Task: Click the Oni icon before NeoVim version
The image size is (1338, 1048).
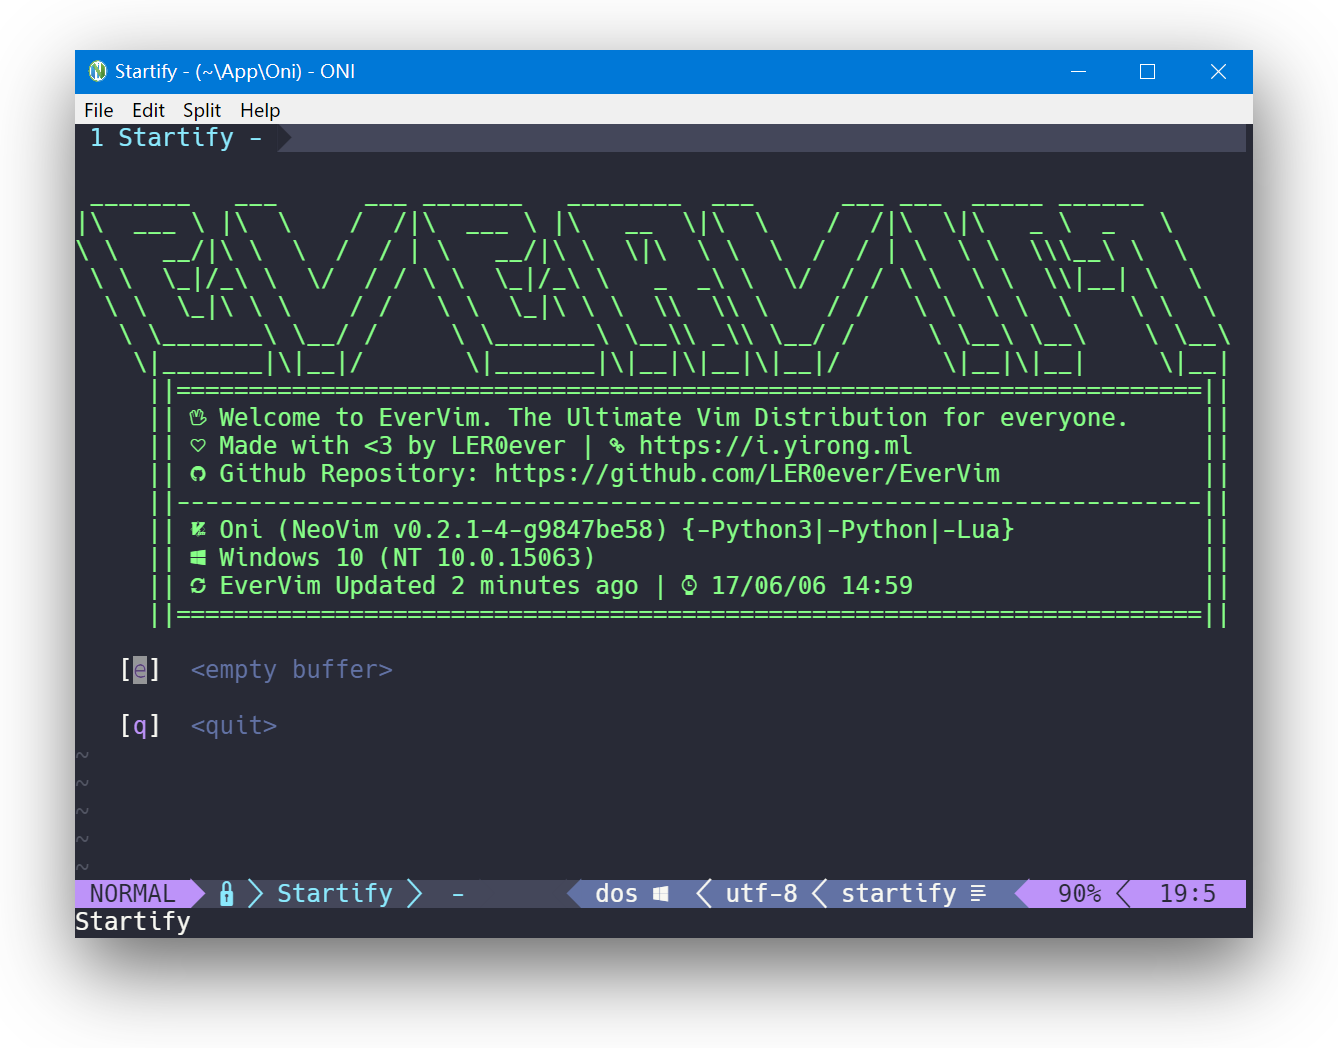Action: [198, 530]
